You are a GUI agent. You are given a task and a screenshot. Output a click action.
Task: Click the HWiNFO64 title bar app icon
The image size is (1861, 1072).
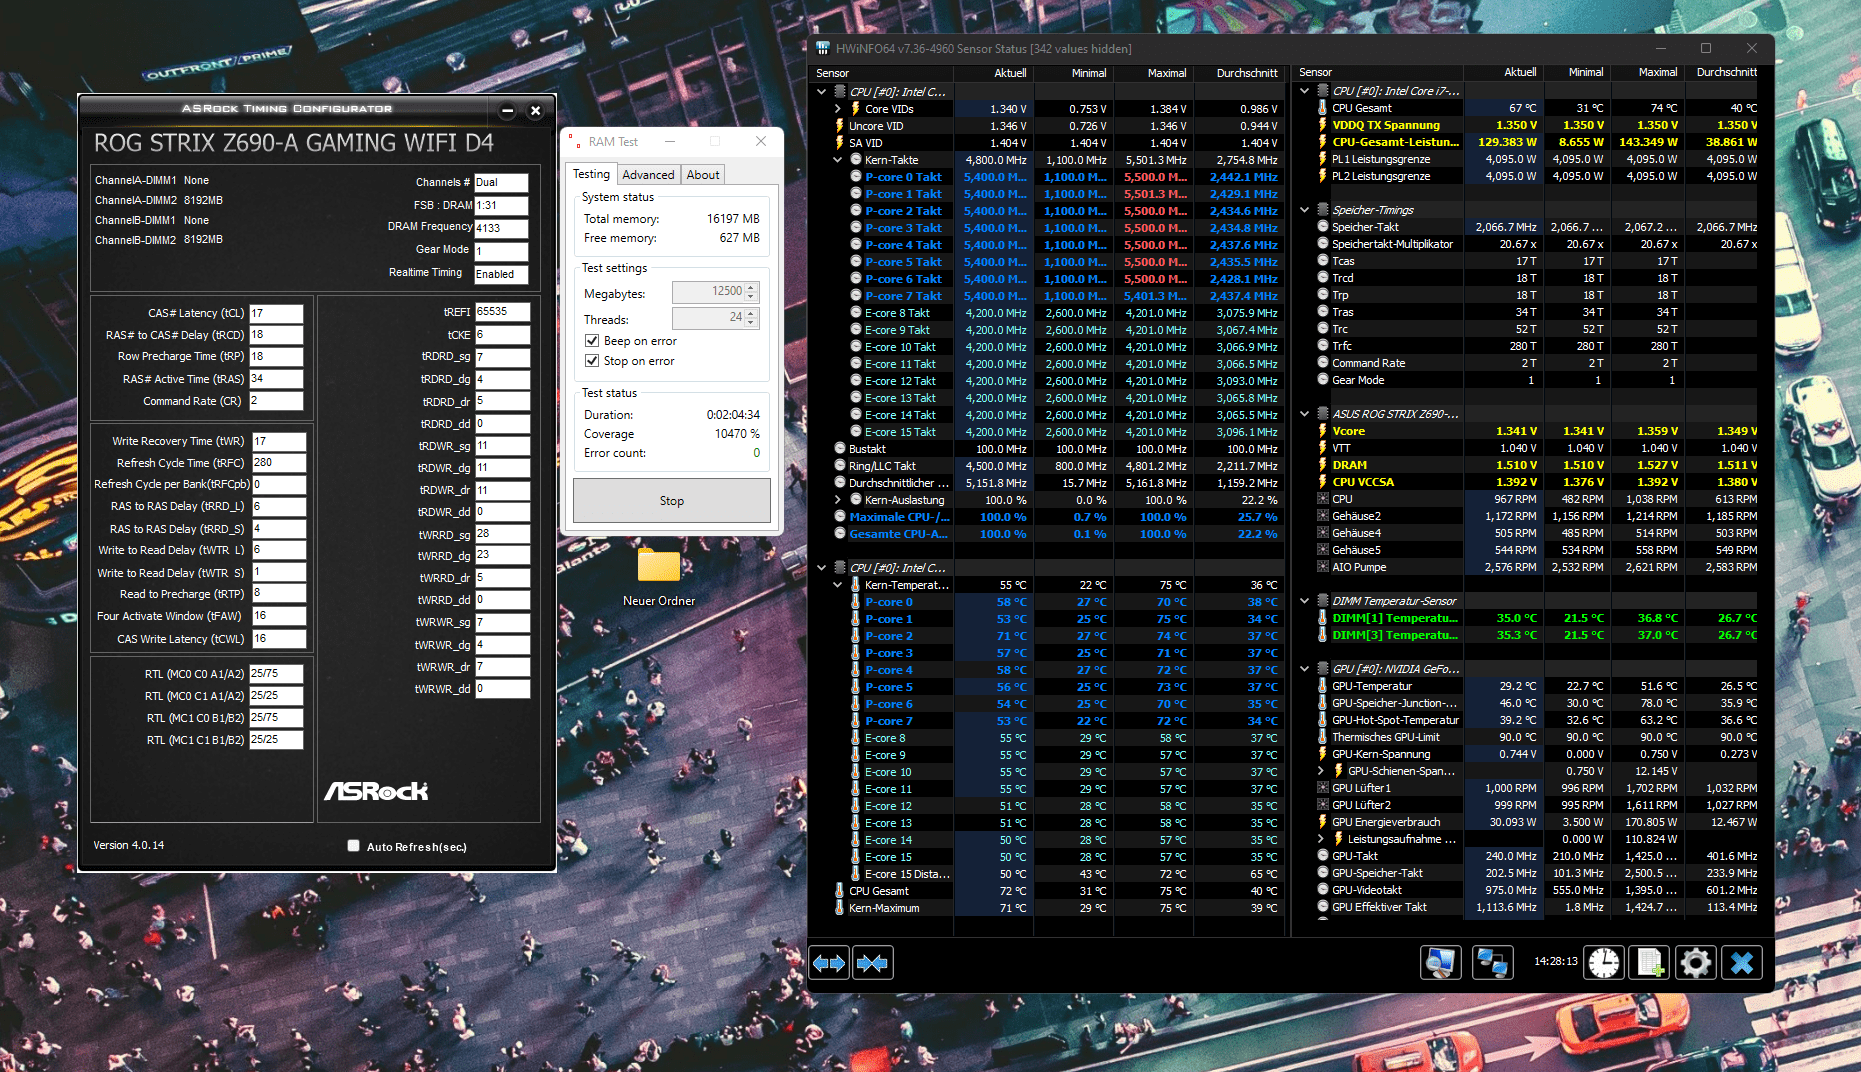823,48
